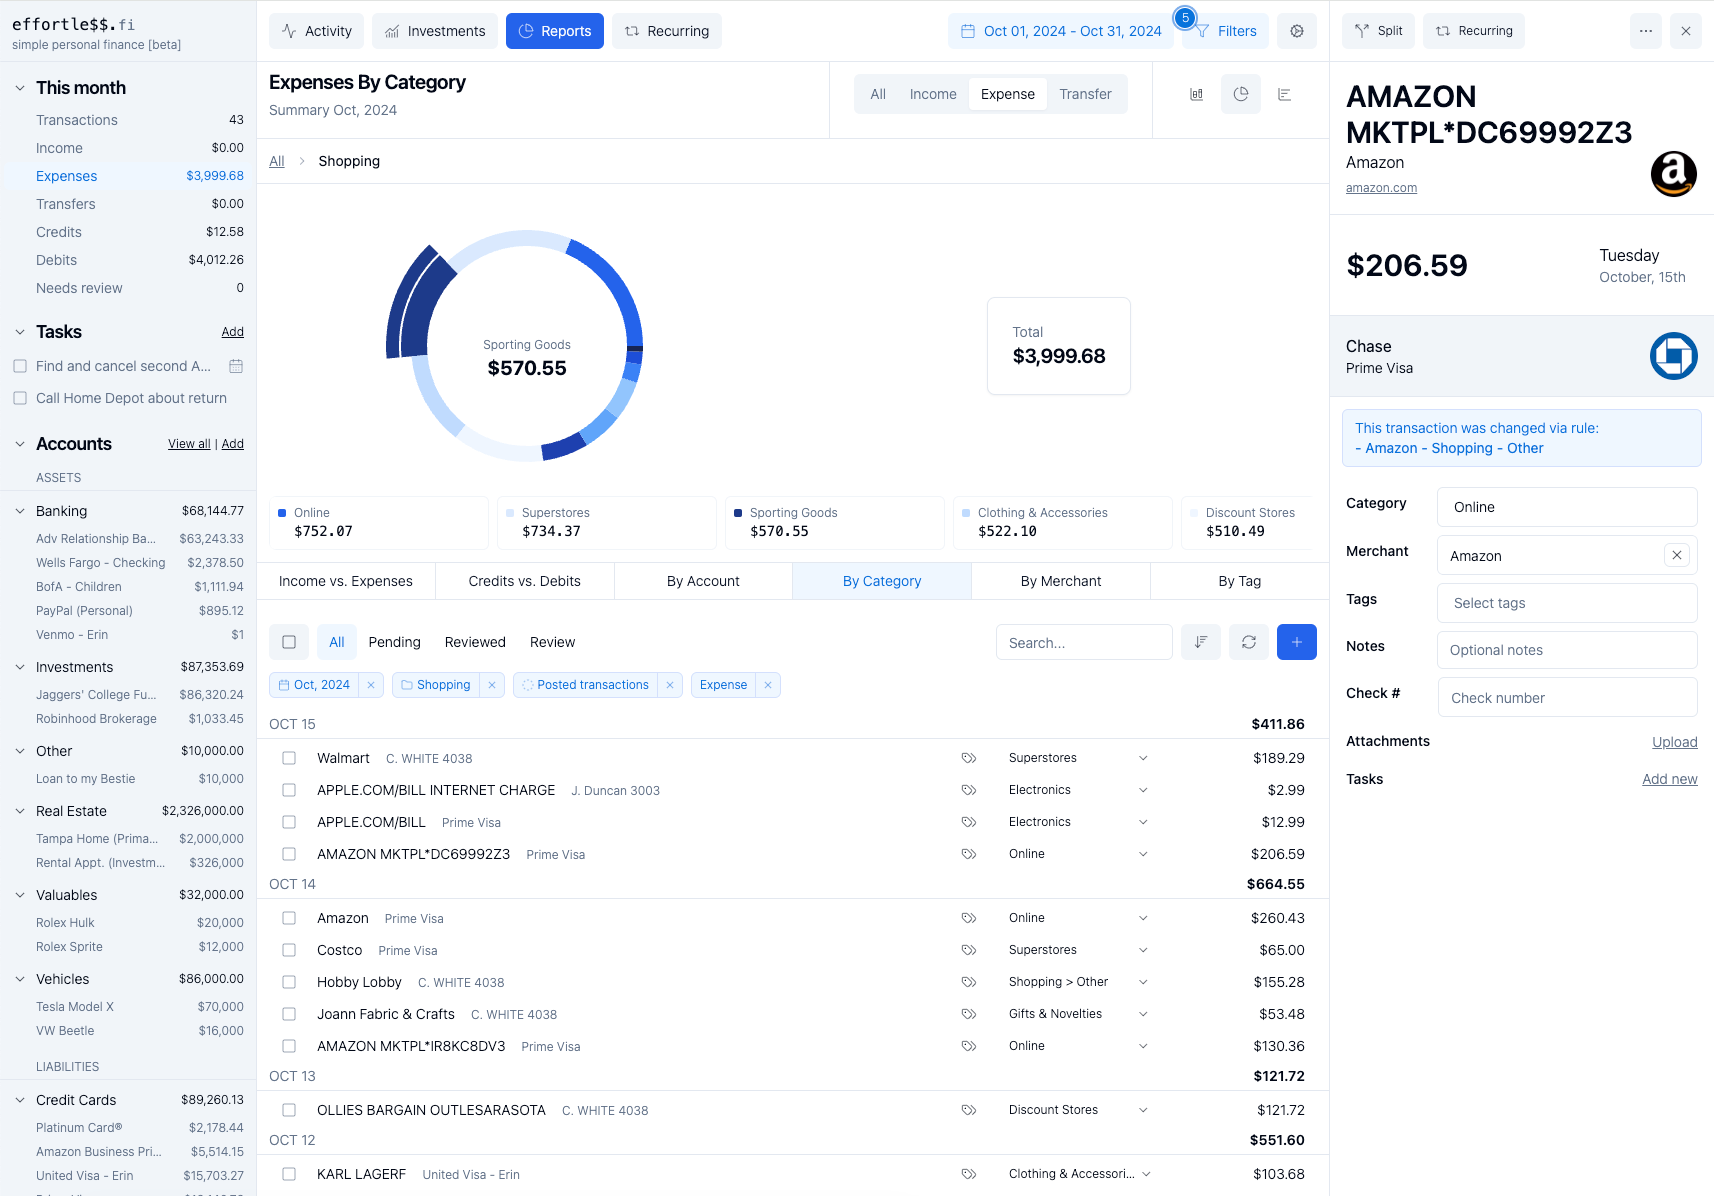Select the OLLIES BARGAIN transaction checkbox
Image resolution: width=1714 pixels, height=1196 pixels.
click(x=289, y=1110)
